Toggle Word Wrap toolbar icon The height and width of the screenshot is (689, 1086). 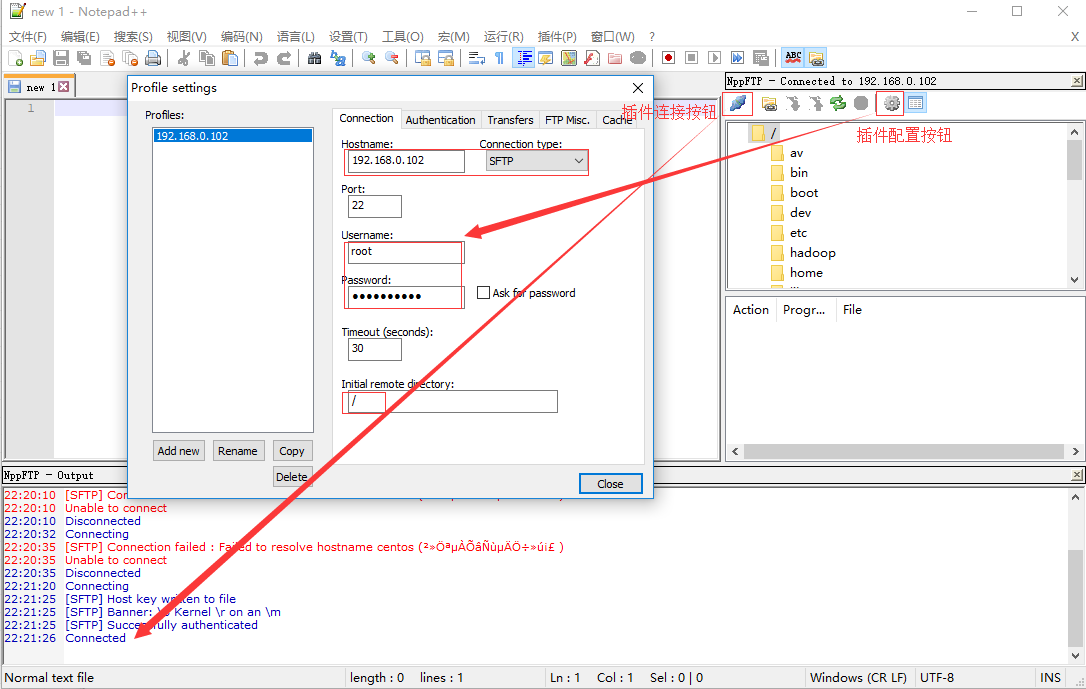coord(477,58)
